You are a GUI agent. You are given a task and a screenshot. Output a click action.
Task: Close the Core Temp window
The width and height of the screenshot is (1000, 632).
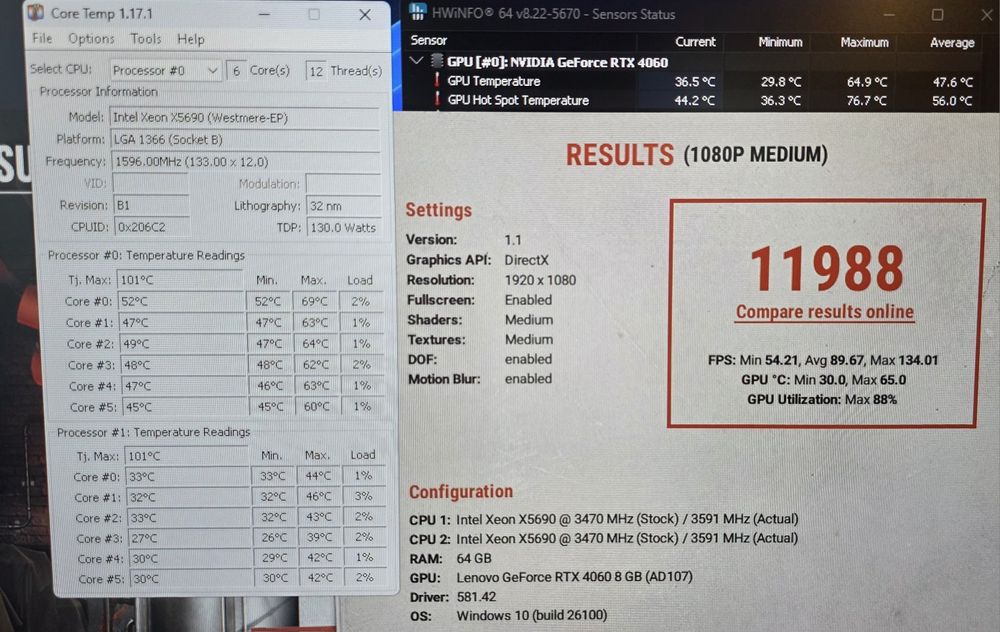[x=365, y=14]
